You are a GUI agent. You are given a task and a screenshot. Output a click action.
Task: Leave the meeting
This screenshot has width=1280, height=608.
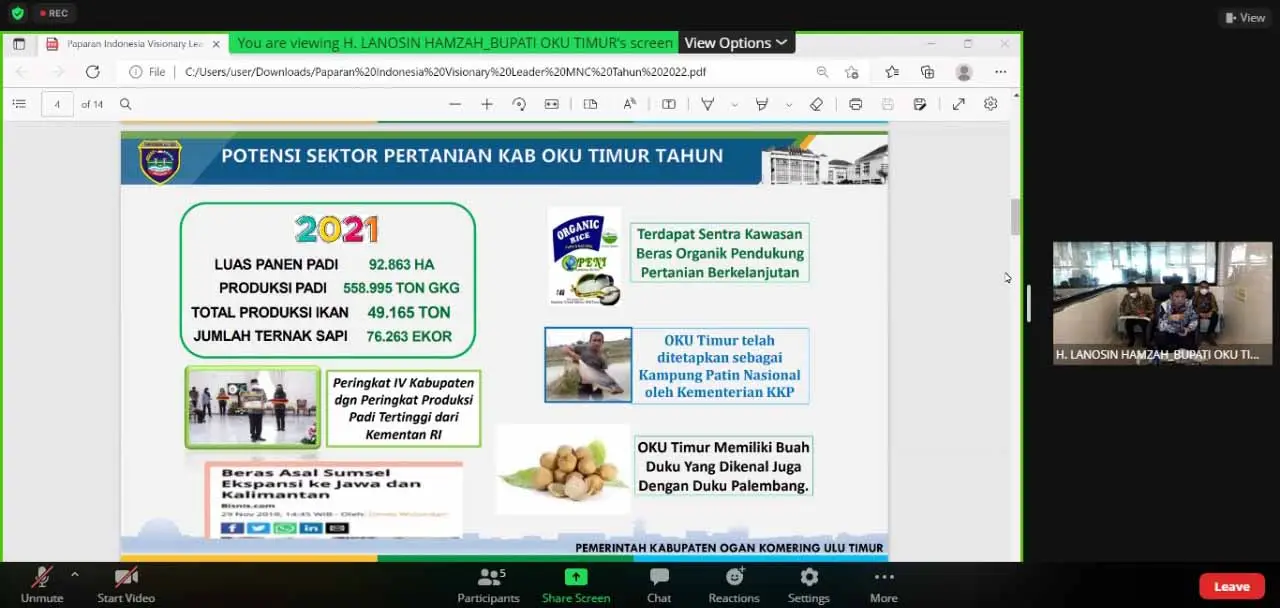coord(1232,587)
